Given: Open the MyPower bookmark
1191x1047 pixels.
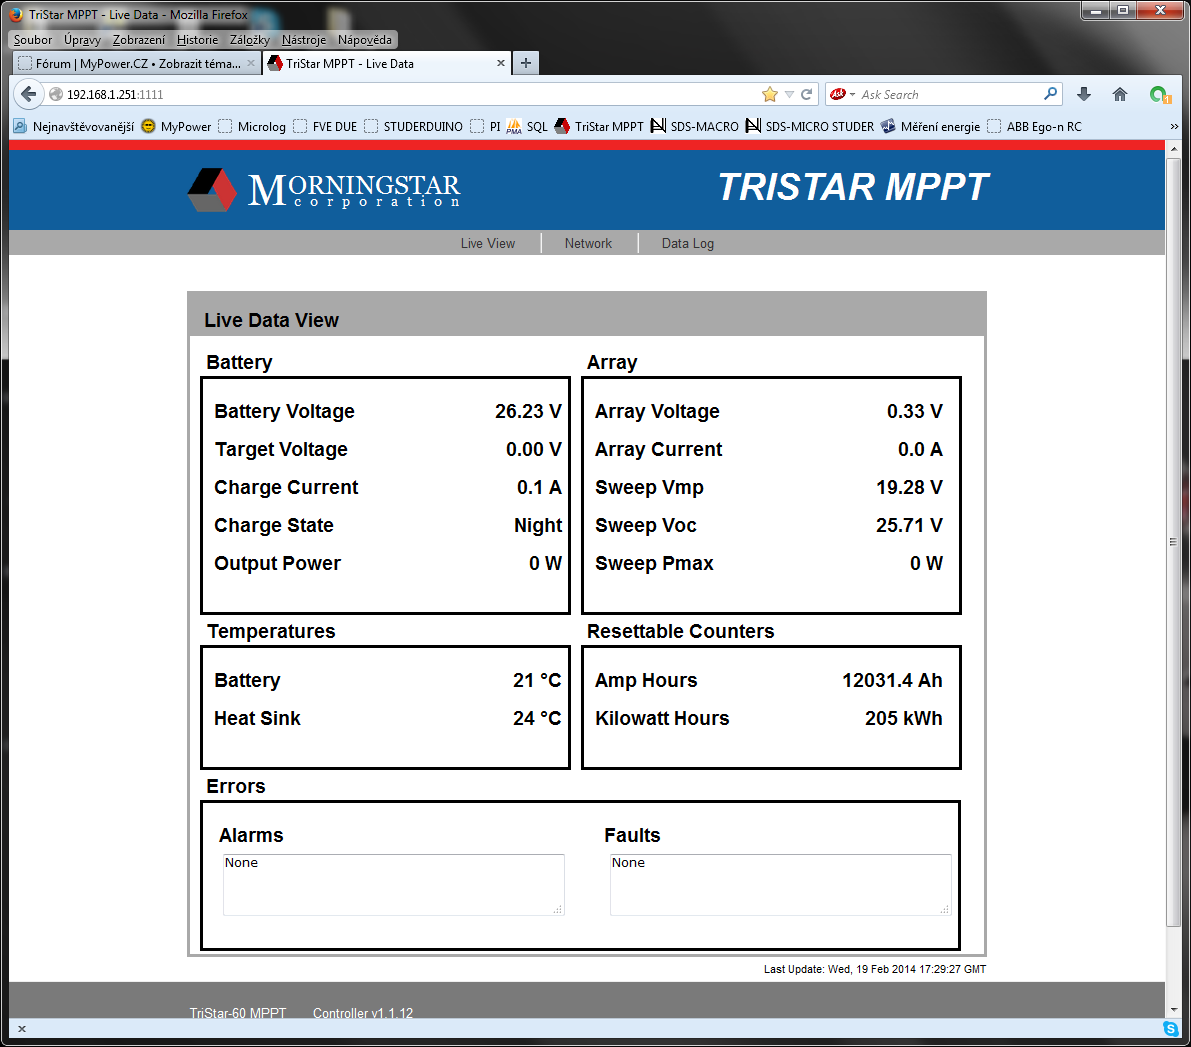Looking at the screenshot, I should (x=176, y=126).
